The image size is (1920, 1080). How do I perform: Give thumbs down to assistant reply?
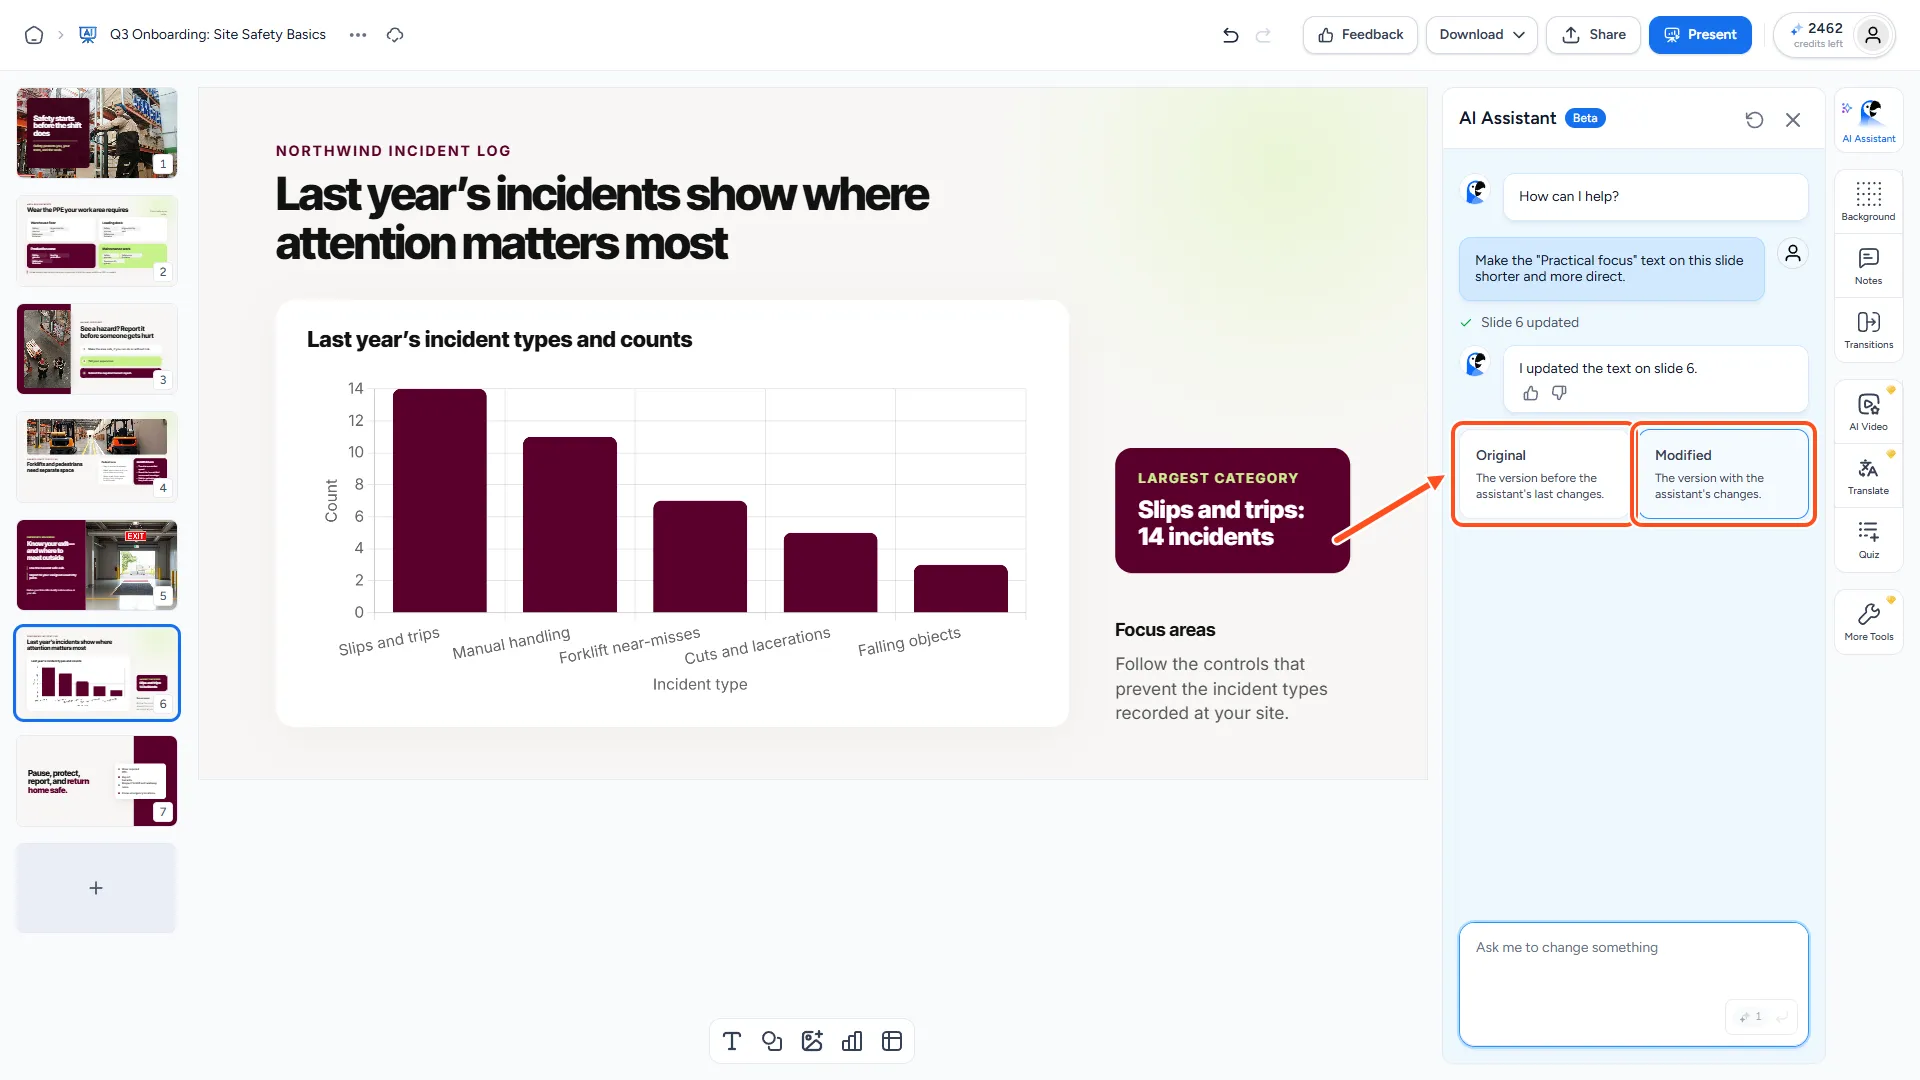pyautogui.click(x=1559, y=393)
